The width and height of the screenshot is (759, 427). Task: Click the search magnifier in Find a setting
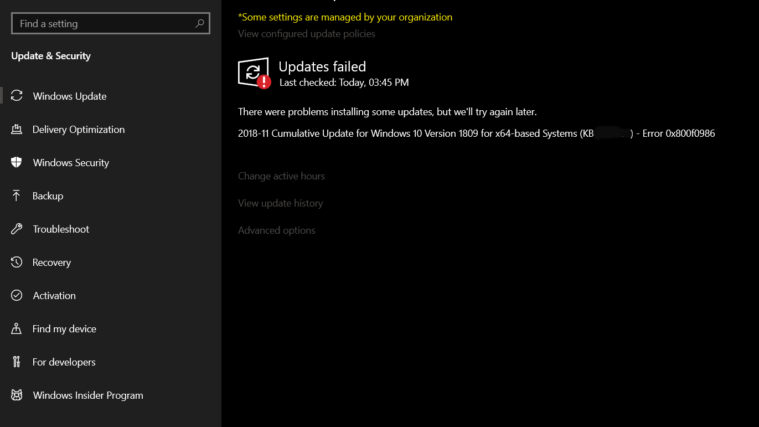click(199, 23)
